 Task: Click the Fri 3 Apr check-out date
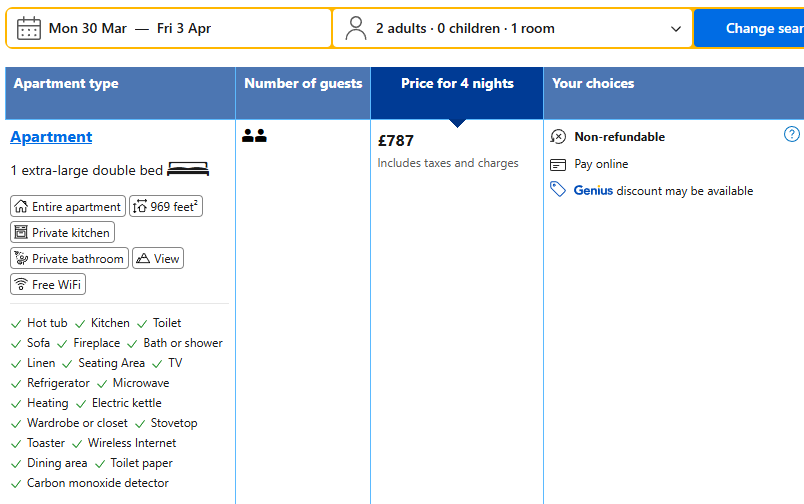pos(184,28)
